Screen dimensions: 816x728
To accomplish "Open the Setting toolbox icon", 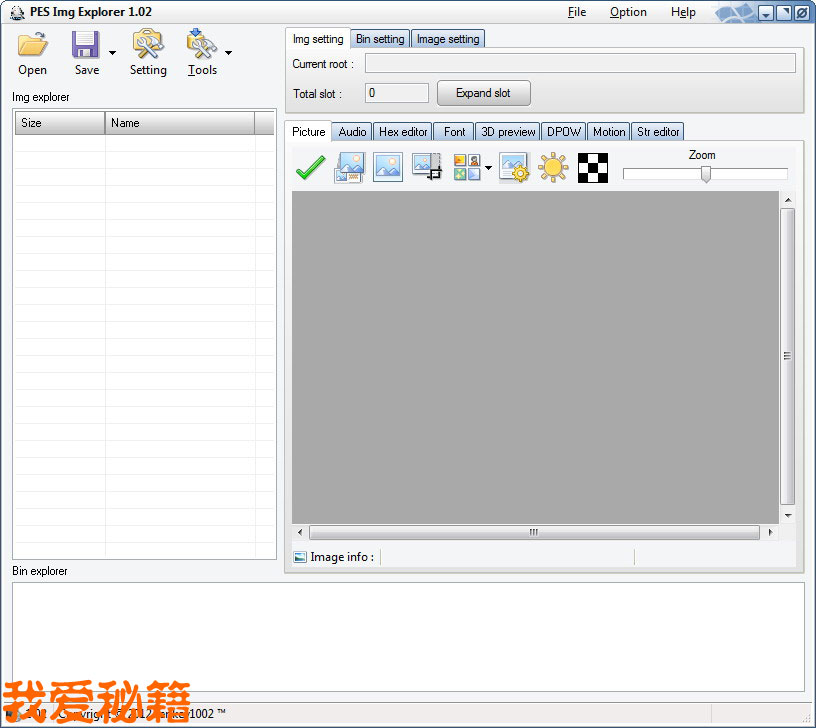I will tap(148, 46).
